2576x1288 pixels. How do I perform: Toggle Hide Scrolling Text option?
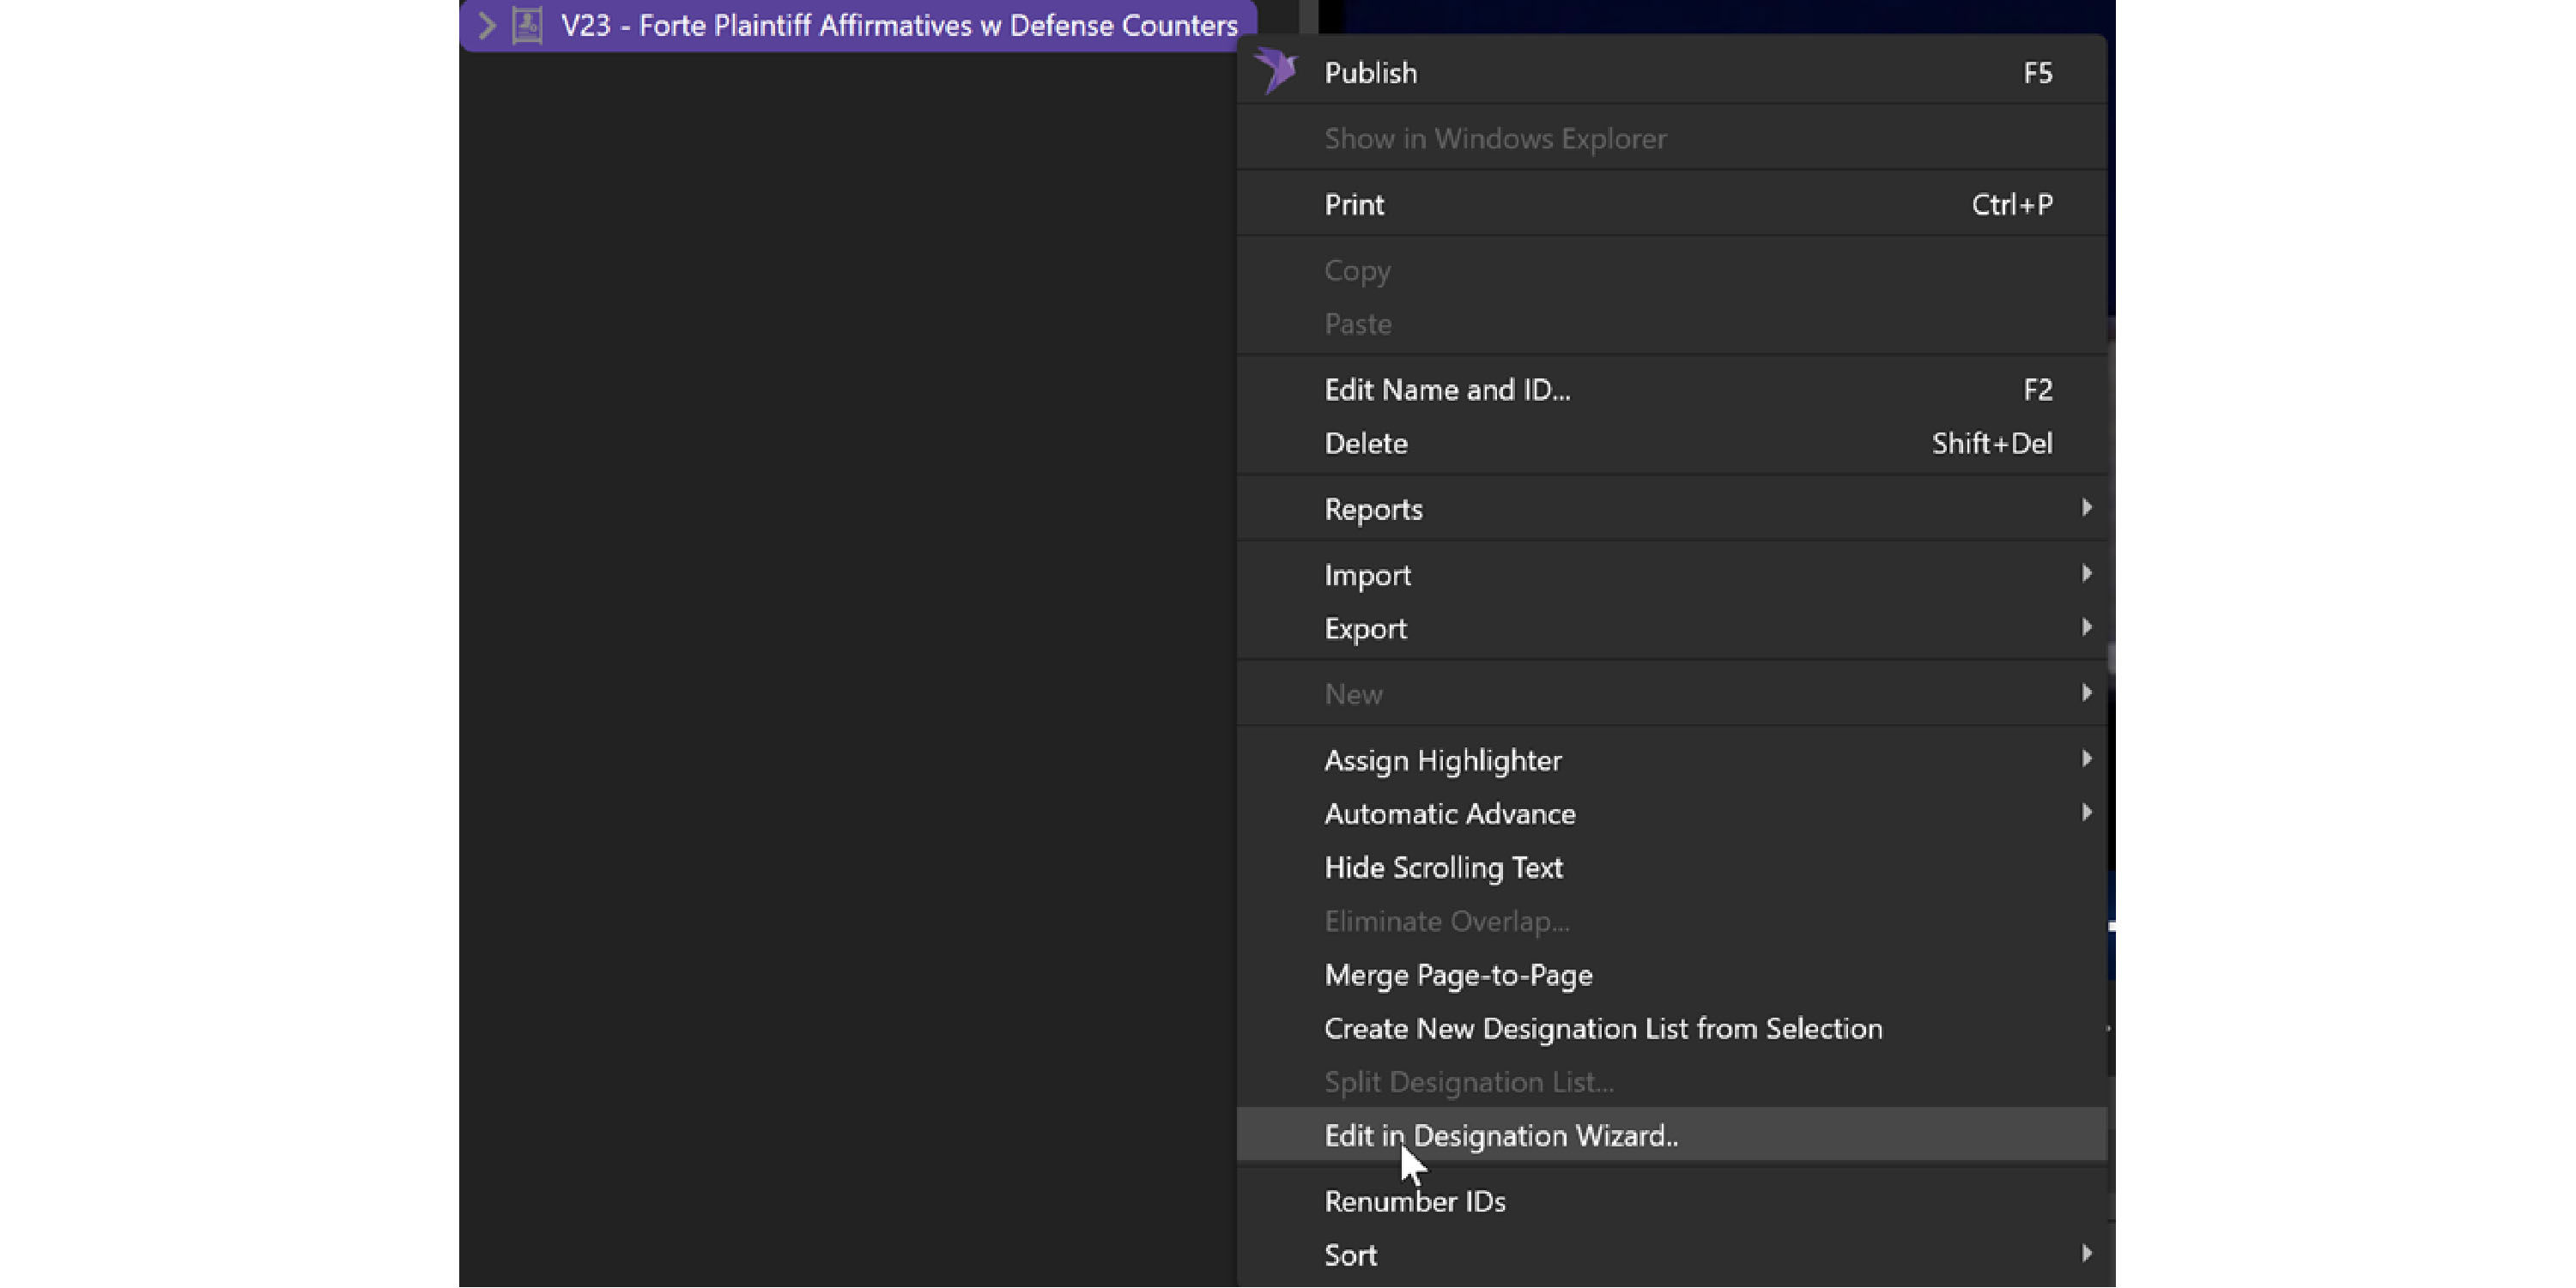1442,868
